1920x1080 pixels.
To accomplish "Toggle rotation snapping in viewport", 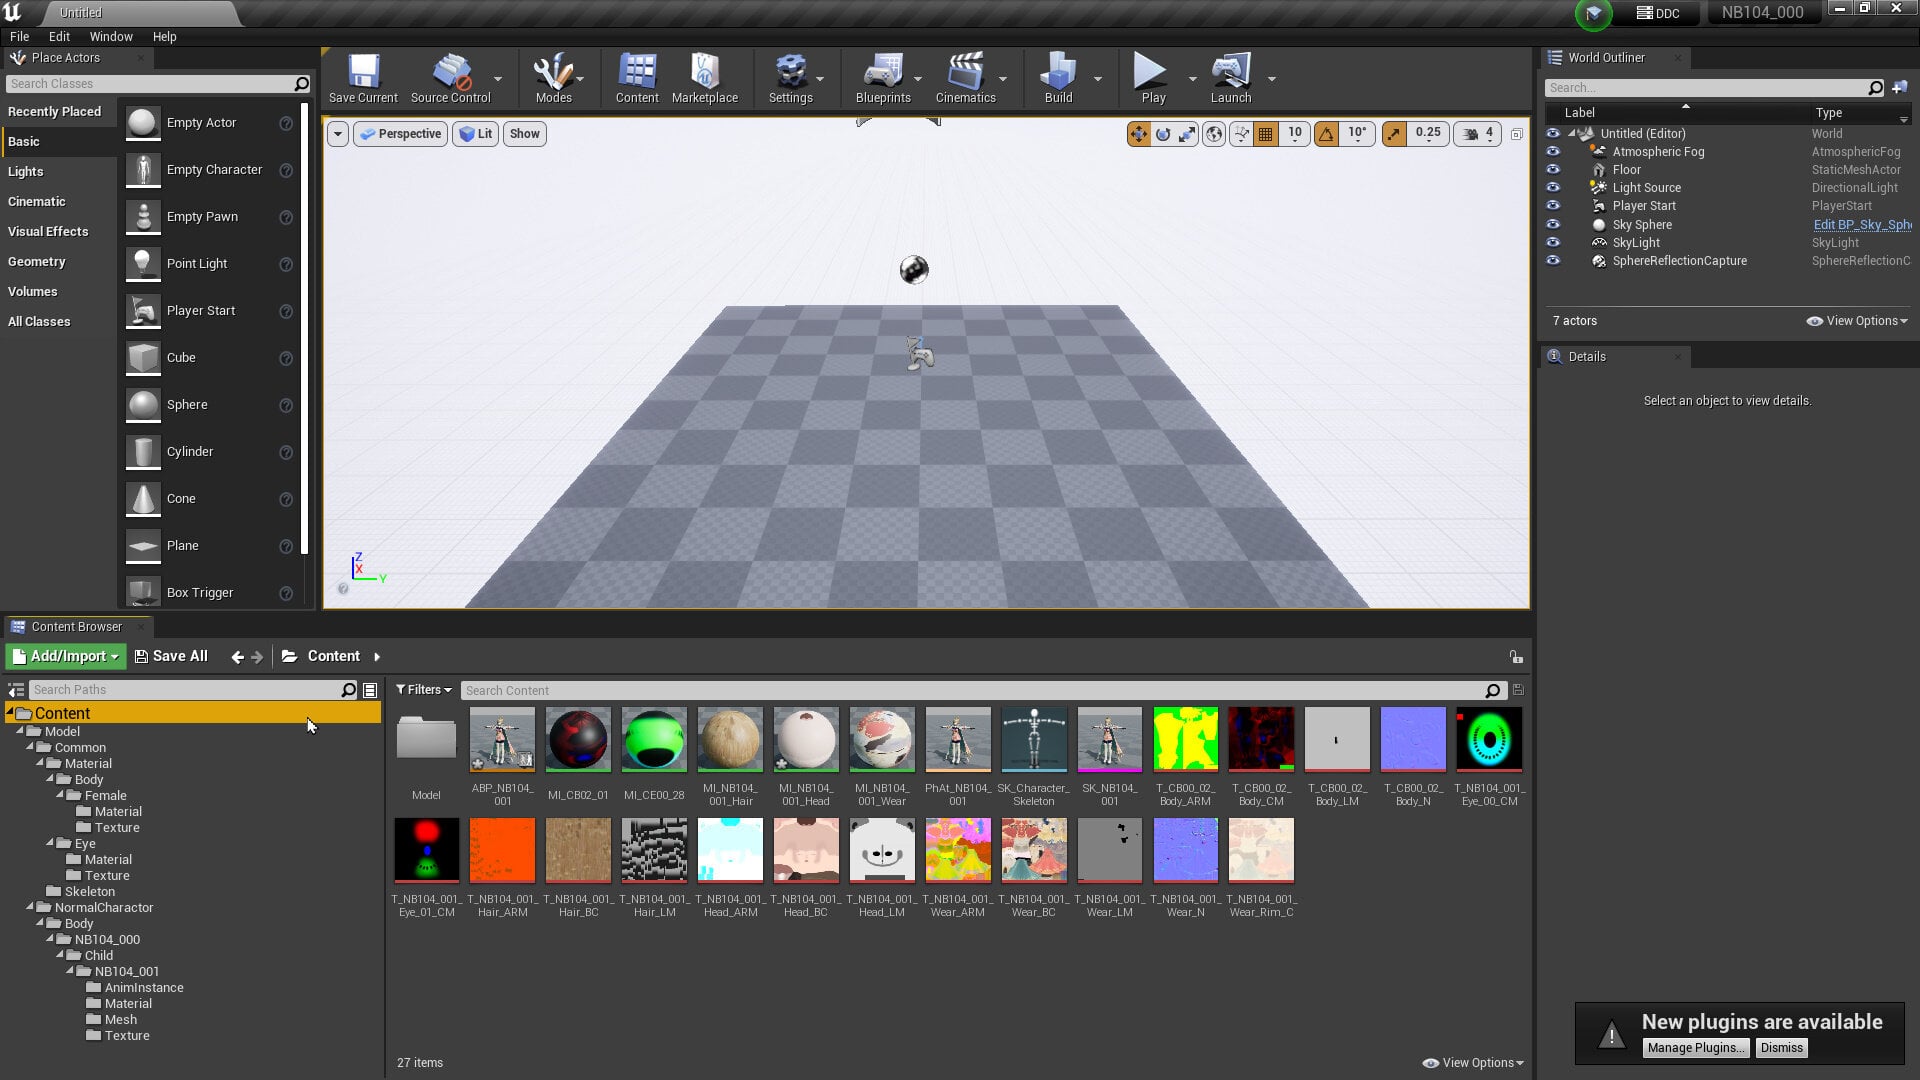I will [1326, 134].
